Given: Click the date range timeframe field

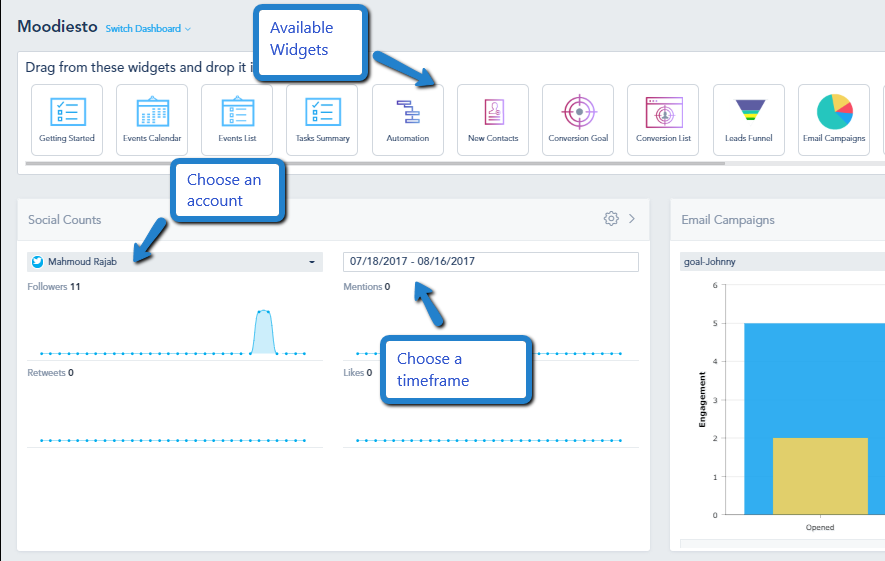Looking at the screenshot, I should pyautogui.click(x=491, y=262).
